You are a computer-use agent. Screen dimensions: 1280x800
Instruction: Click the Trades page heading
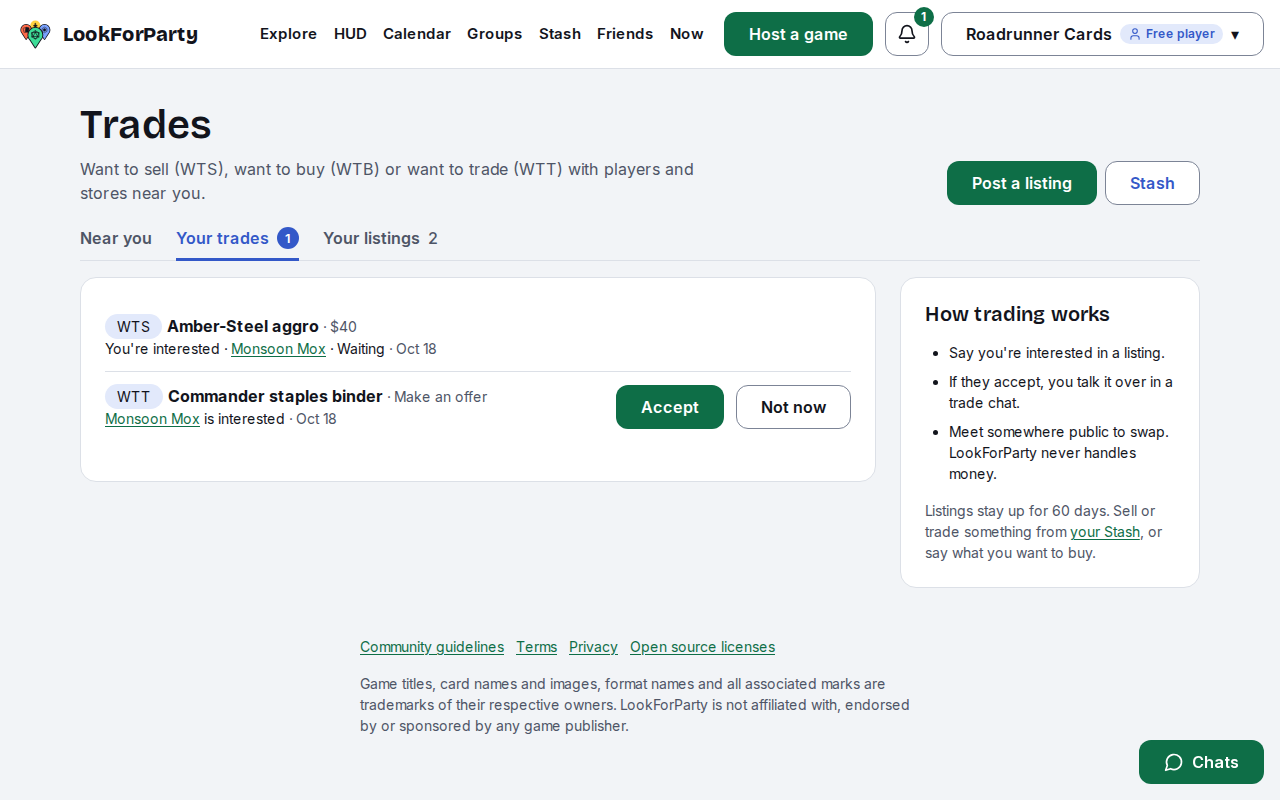coord(146,125)
